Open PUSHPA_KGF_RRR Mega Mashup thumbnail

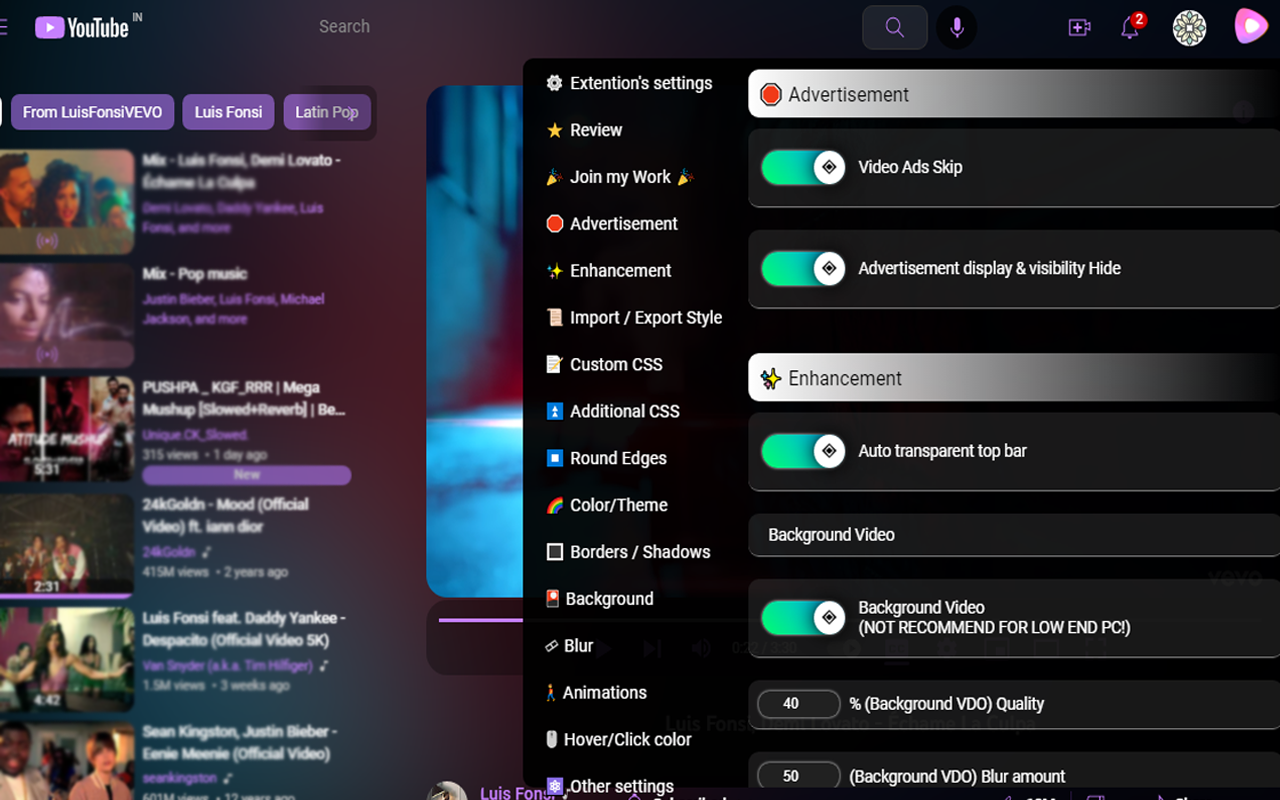coord(66,428)
